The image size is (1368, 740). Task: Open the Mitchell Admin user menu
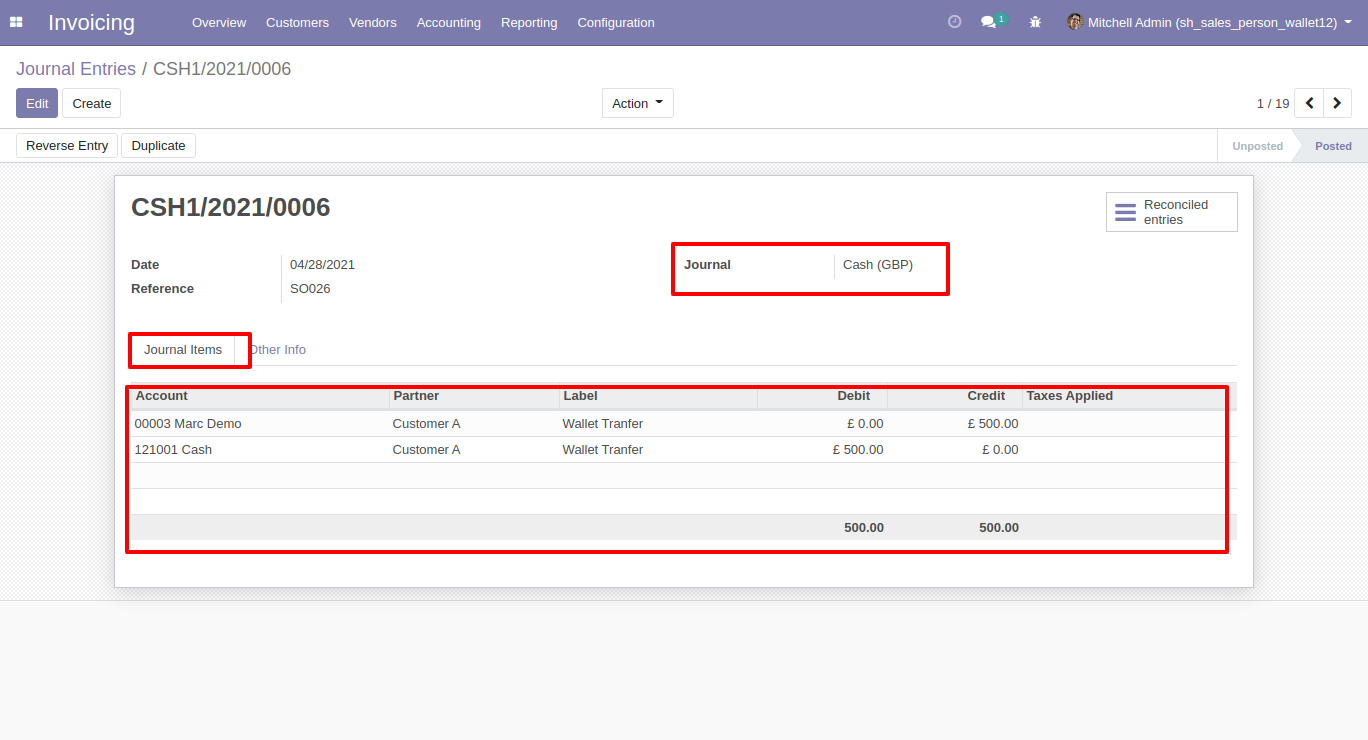coord(1211,22)
